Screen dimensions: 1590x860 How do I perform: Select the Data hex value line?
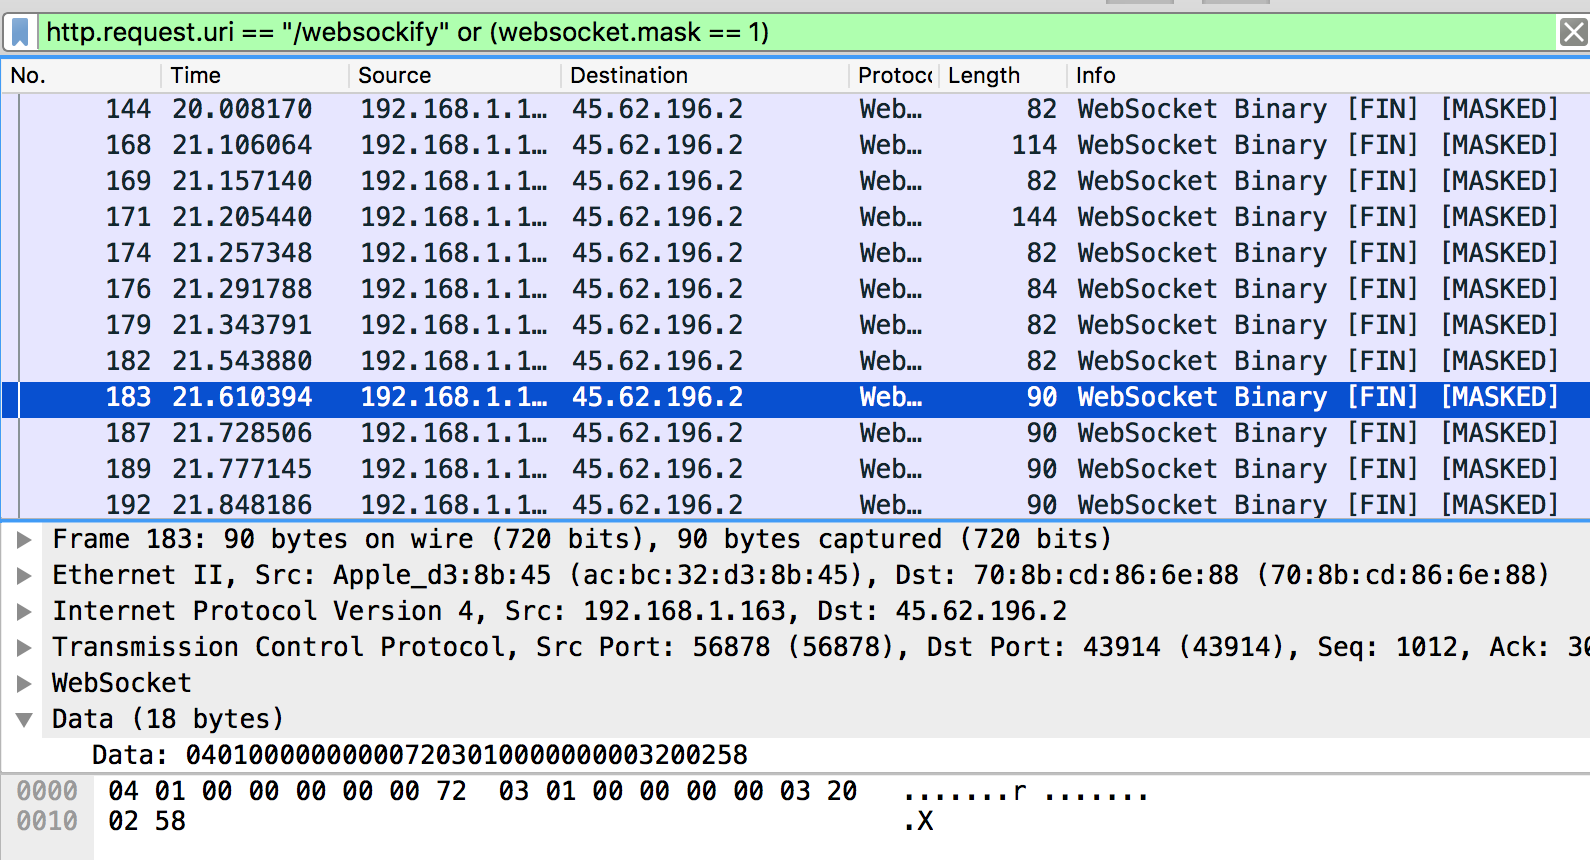tap(420, 755)
